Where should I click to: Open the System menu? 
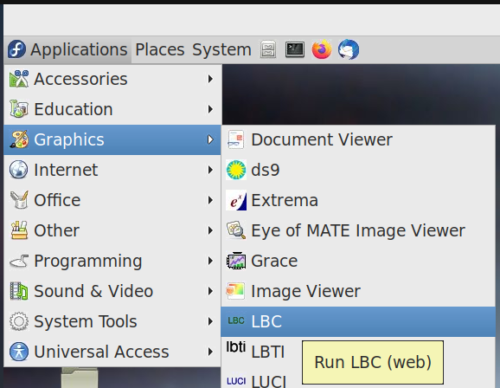click(x=222, y=50)
